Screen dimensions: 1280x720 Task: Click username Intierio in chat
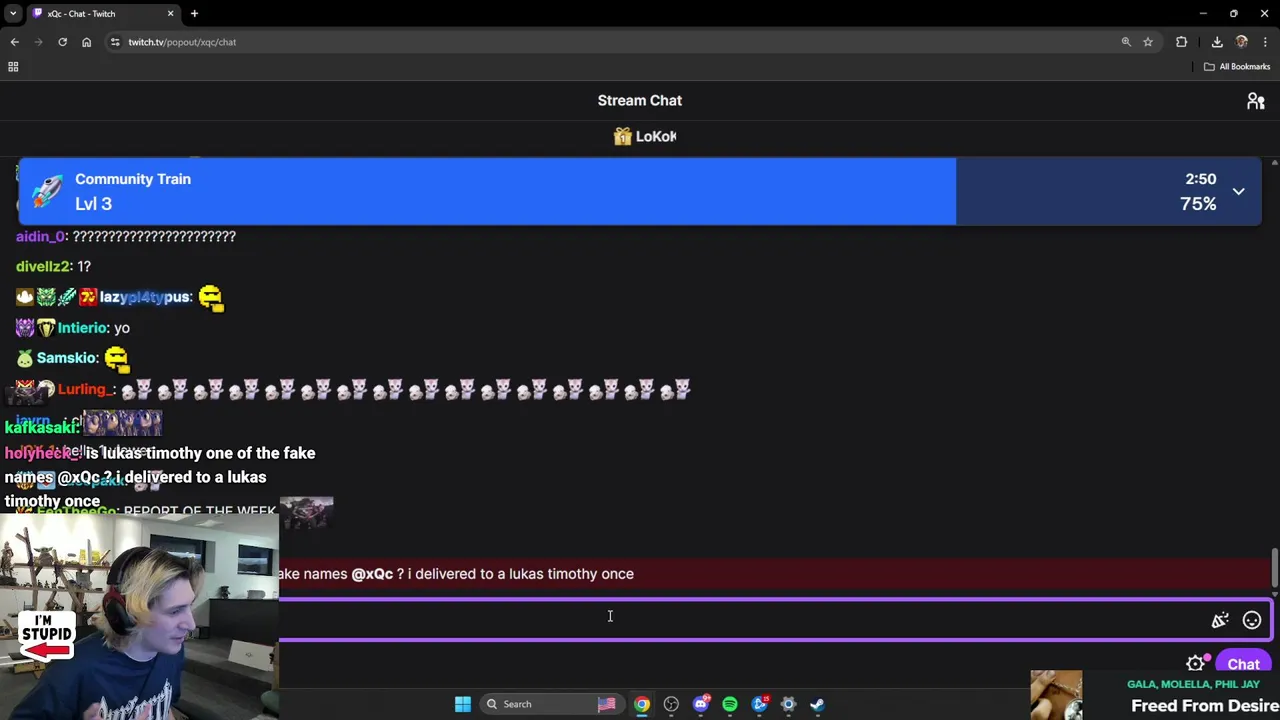tap(82, 327)
